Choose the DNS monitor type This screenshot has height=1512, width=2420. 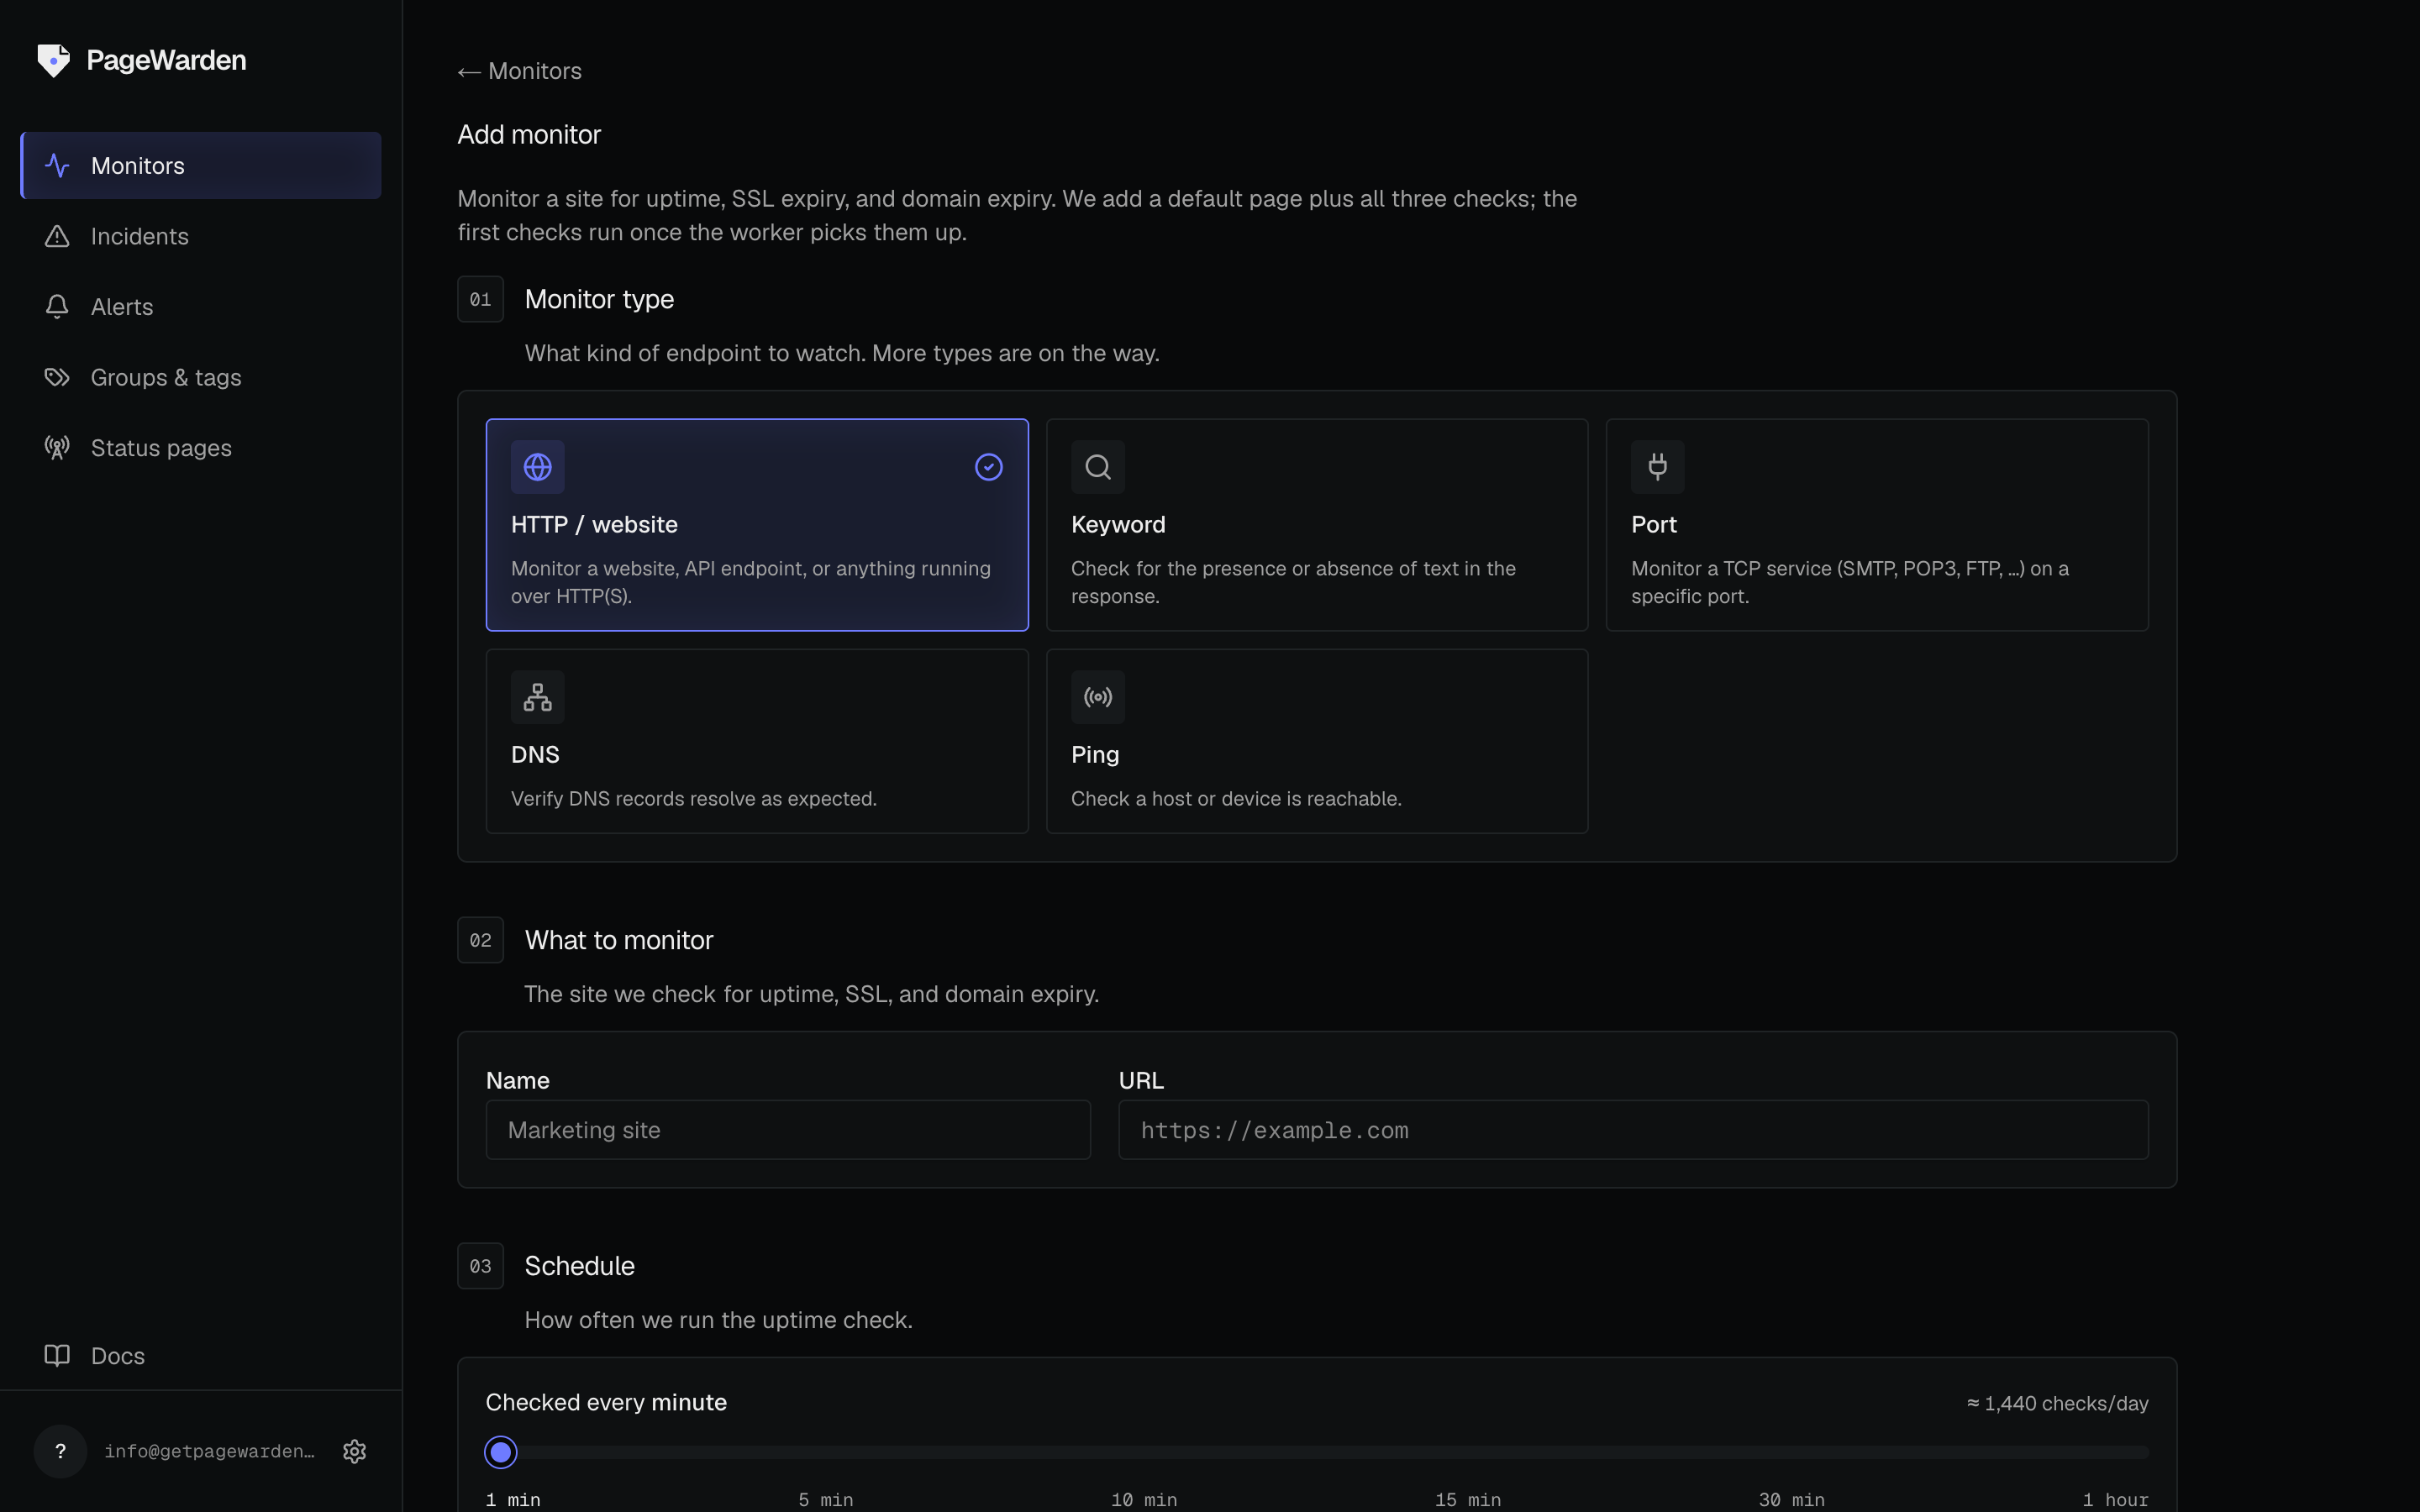(757, 741)
